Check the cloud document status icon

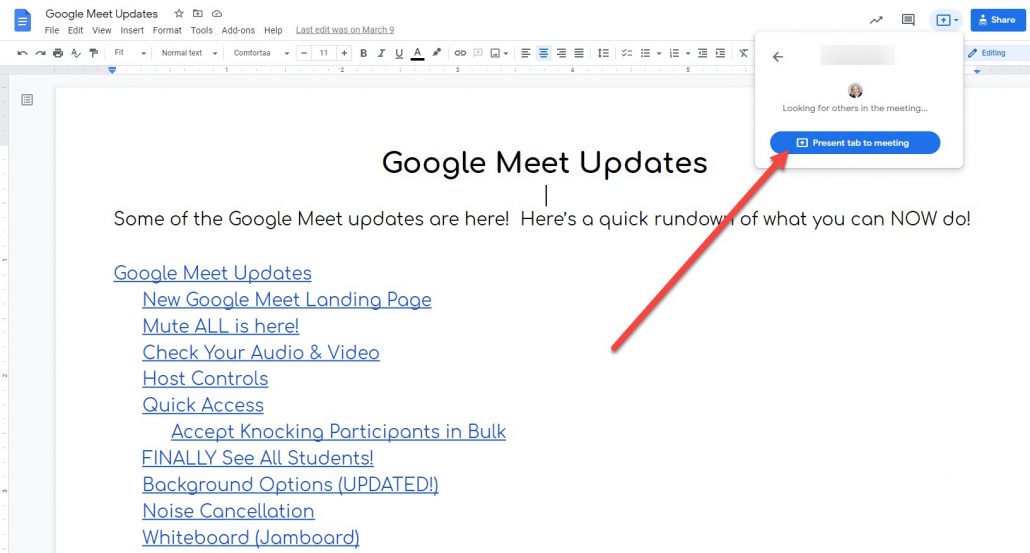coord(217,13)
